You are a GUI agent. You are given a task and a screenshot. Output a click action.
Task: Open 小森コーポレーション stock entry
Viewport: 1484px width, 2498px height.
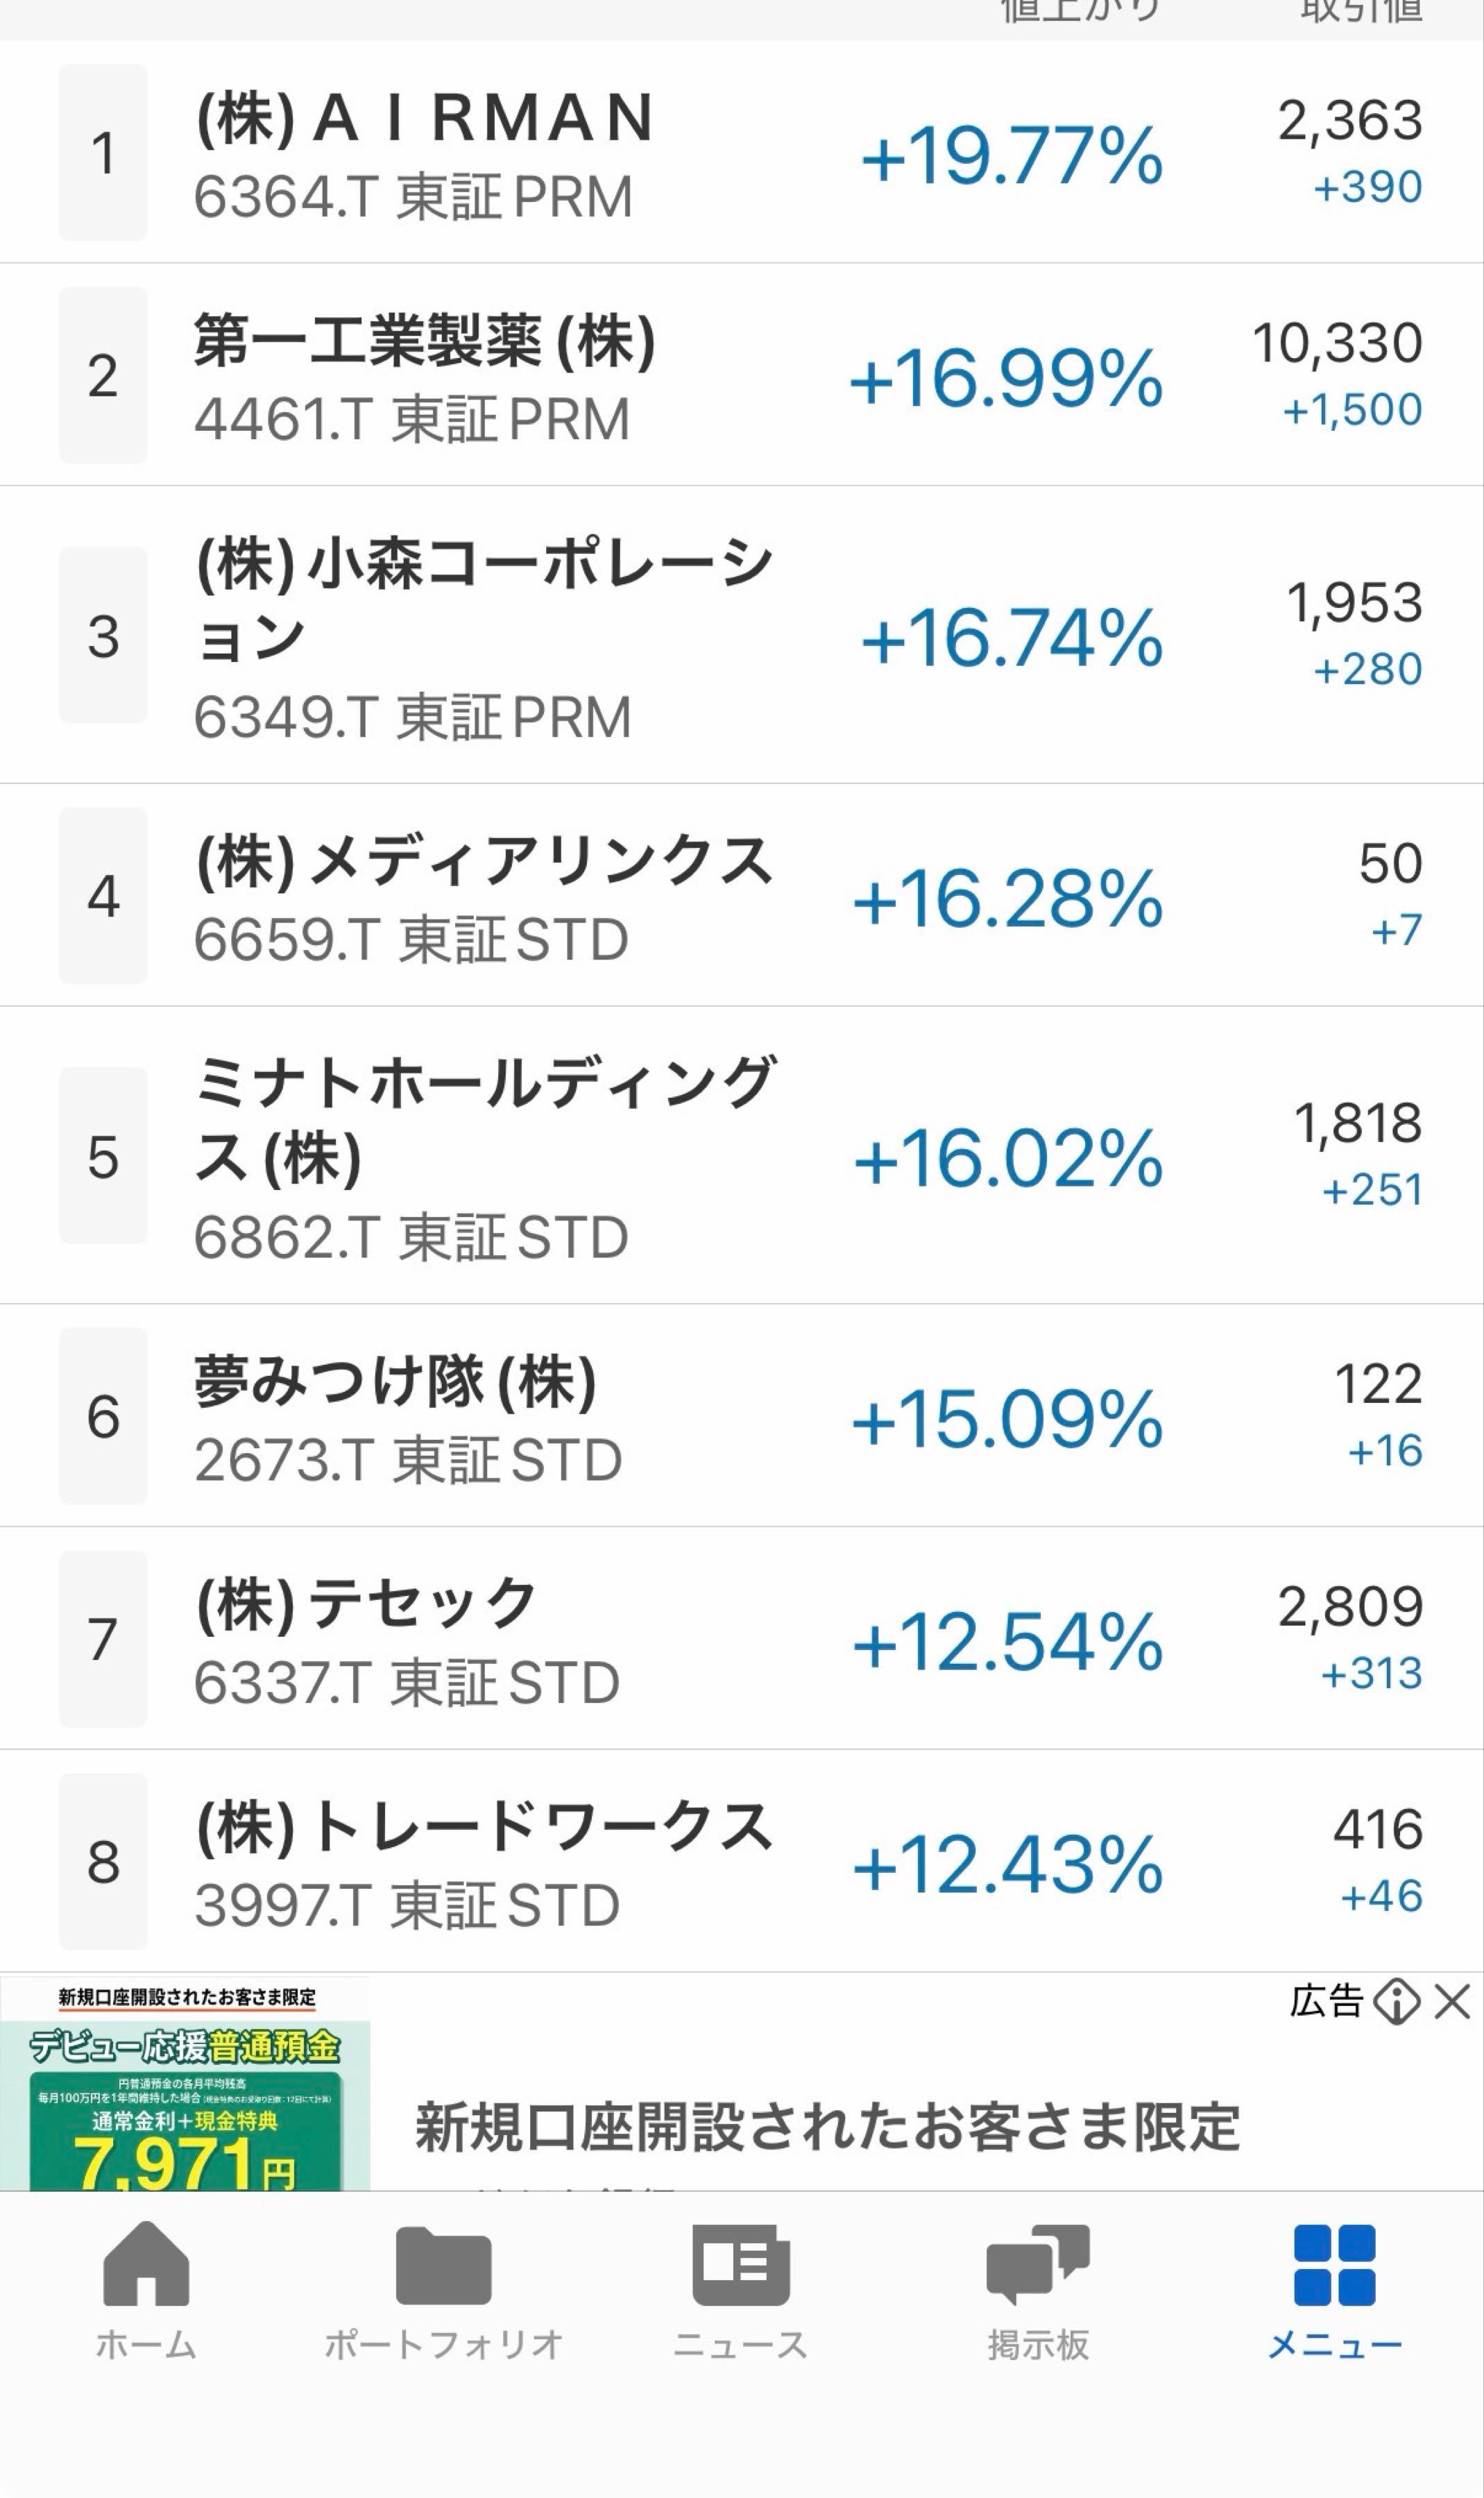(742, 635)
